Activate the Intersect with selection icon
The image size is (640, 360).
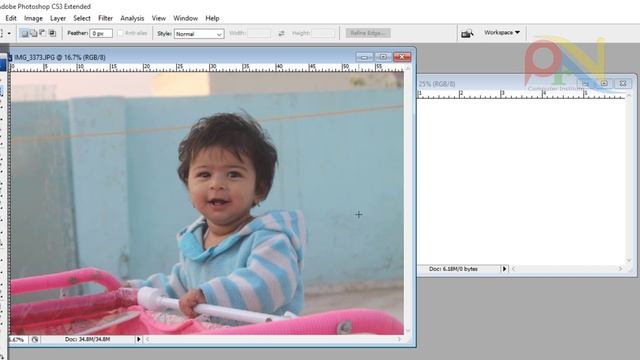pyautogui.click(x=52, y=33)
